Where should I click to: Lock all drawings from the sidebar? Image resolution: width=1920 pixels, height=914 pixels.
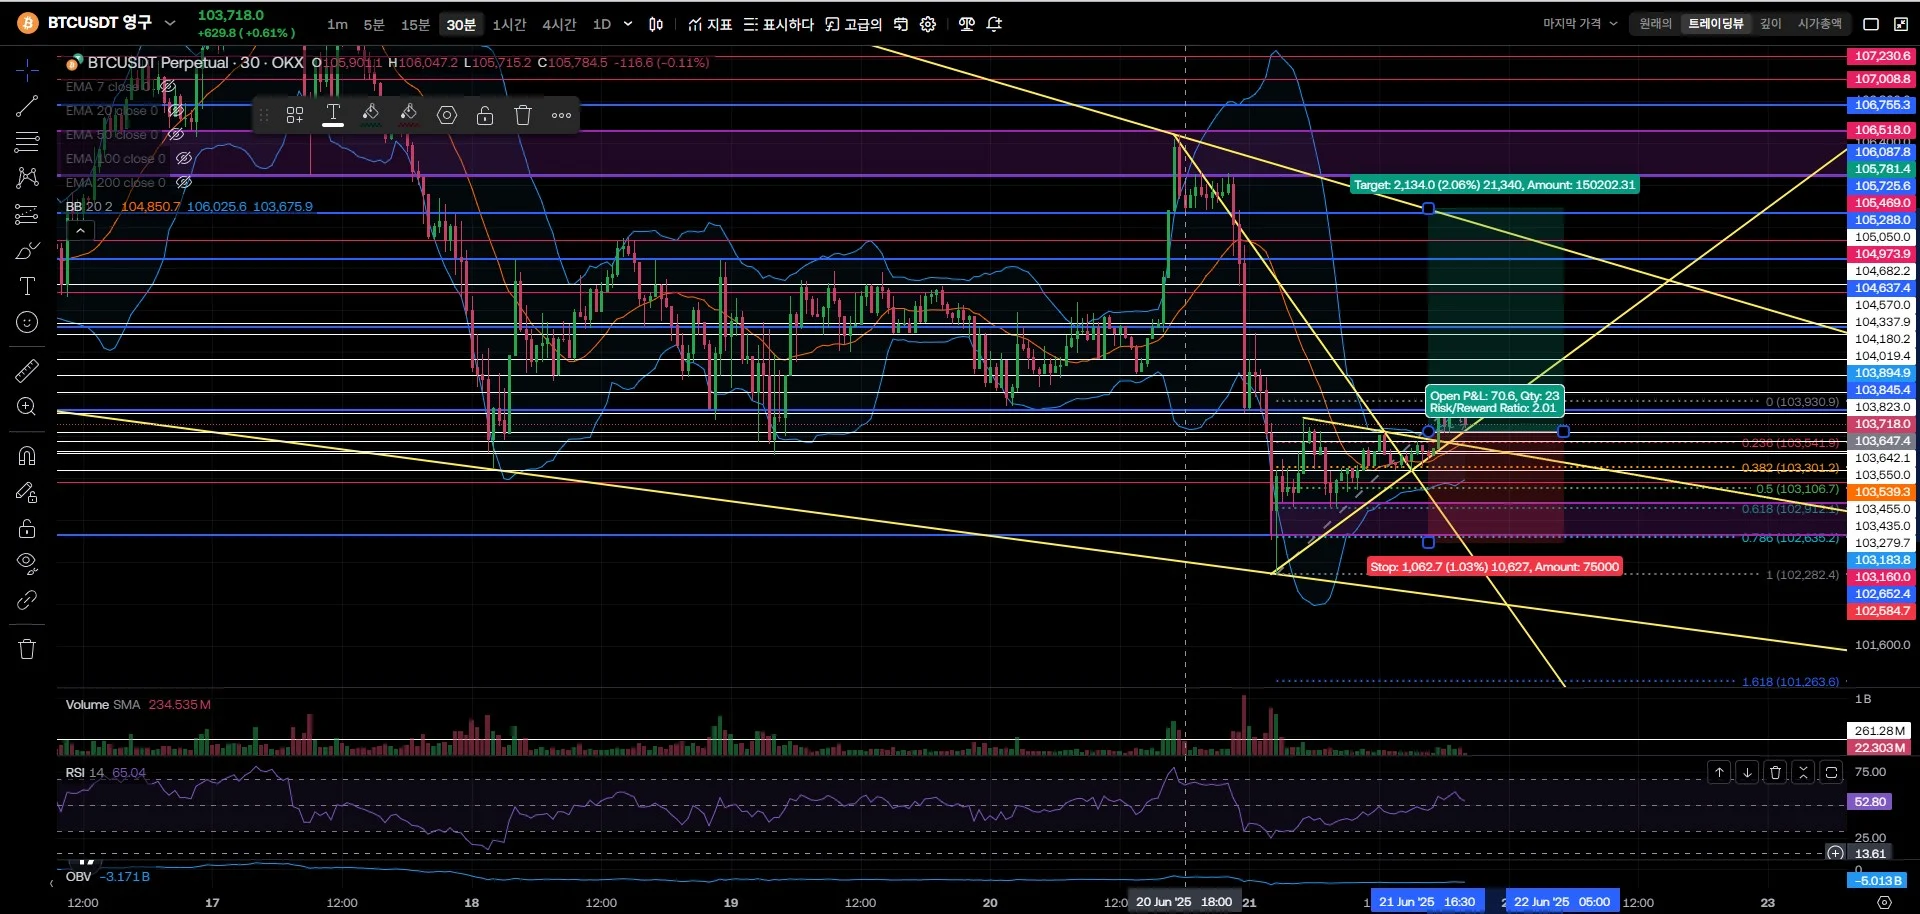[x=27, y=528]
